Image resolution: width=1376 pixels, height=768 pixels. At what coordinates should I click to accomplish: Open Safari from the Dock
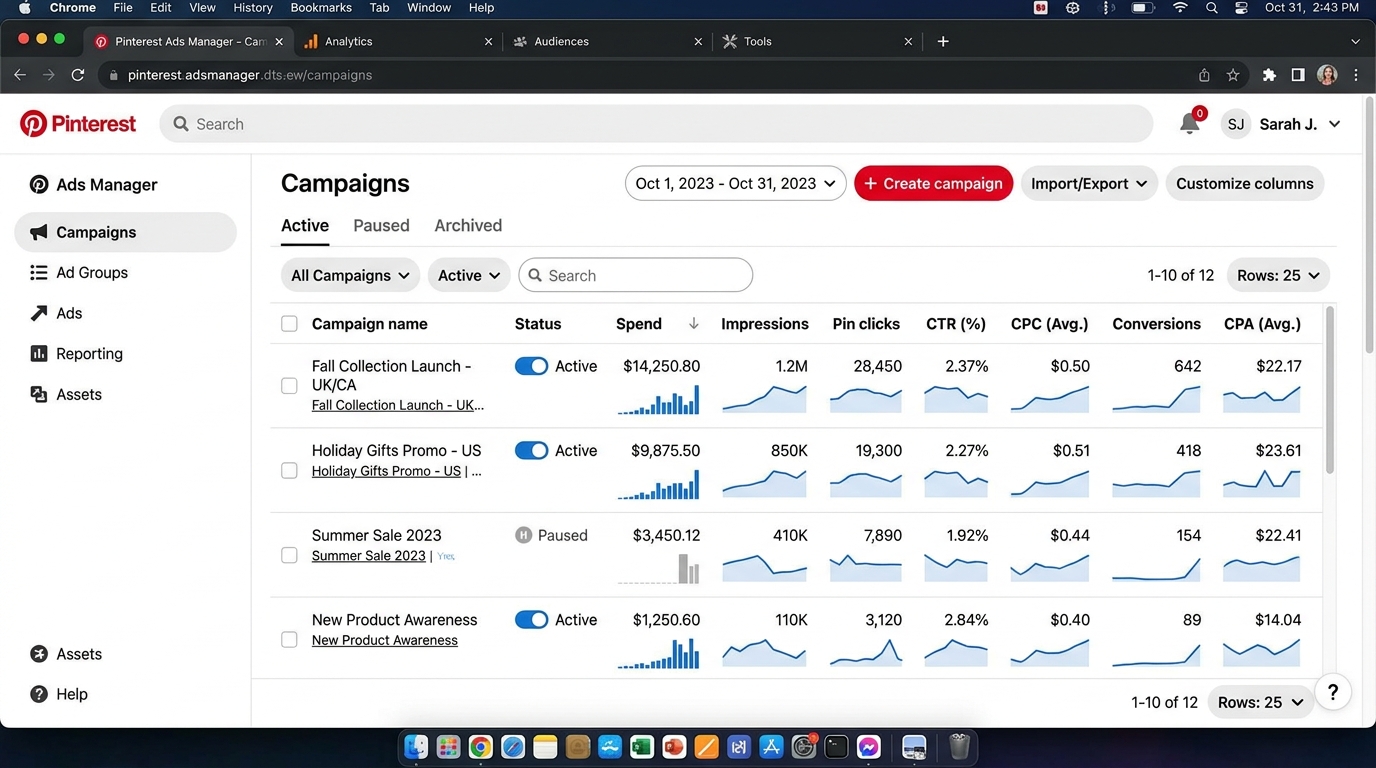pos(513,746)
